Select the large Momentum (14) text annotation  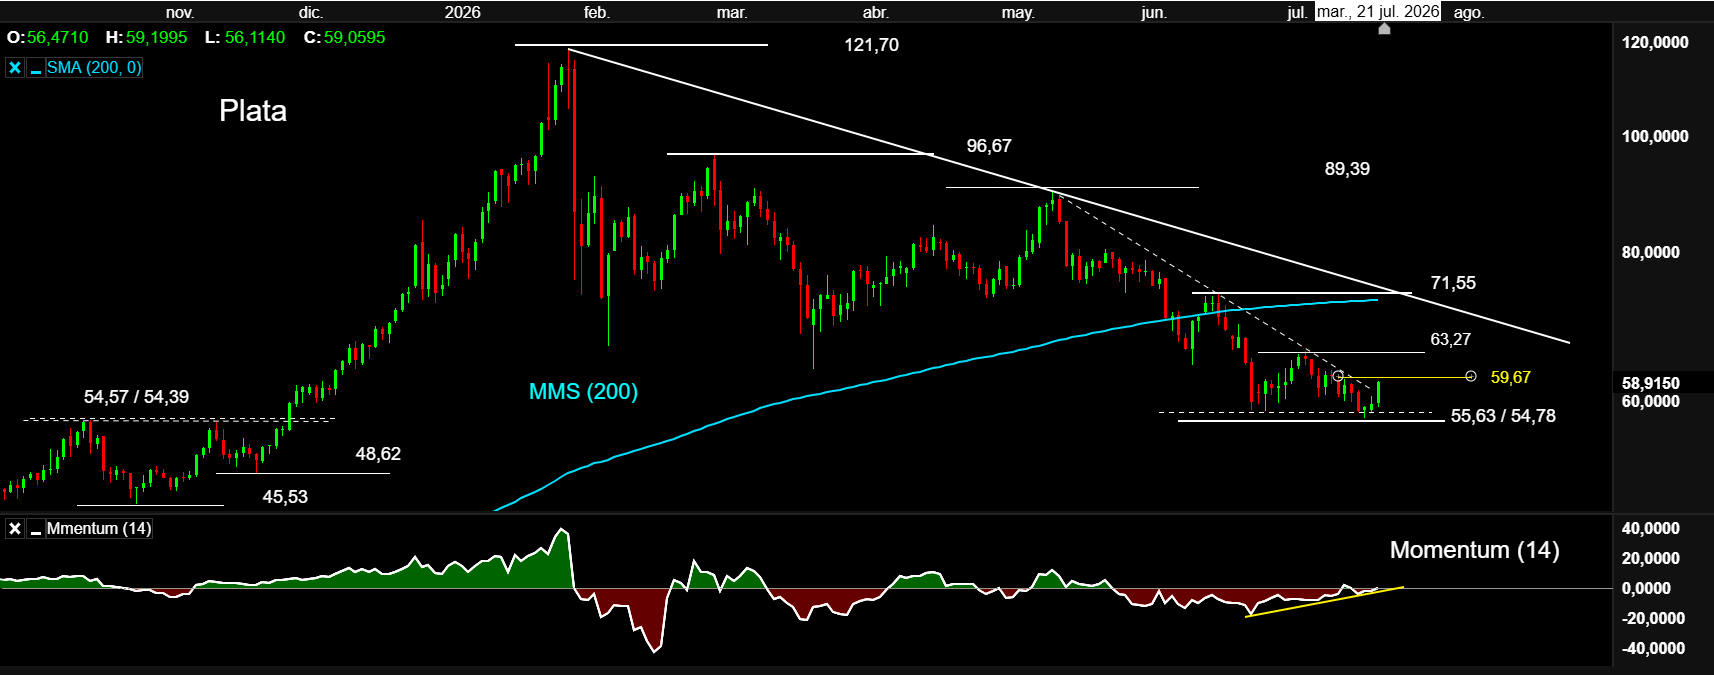tap(1474, 550)
